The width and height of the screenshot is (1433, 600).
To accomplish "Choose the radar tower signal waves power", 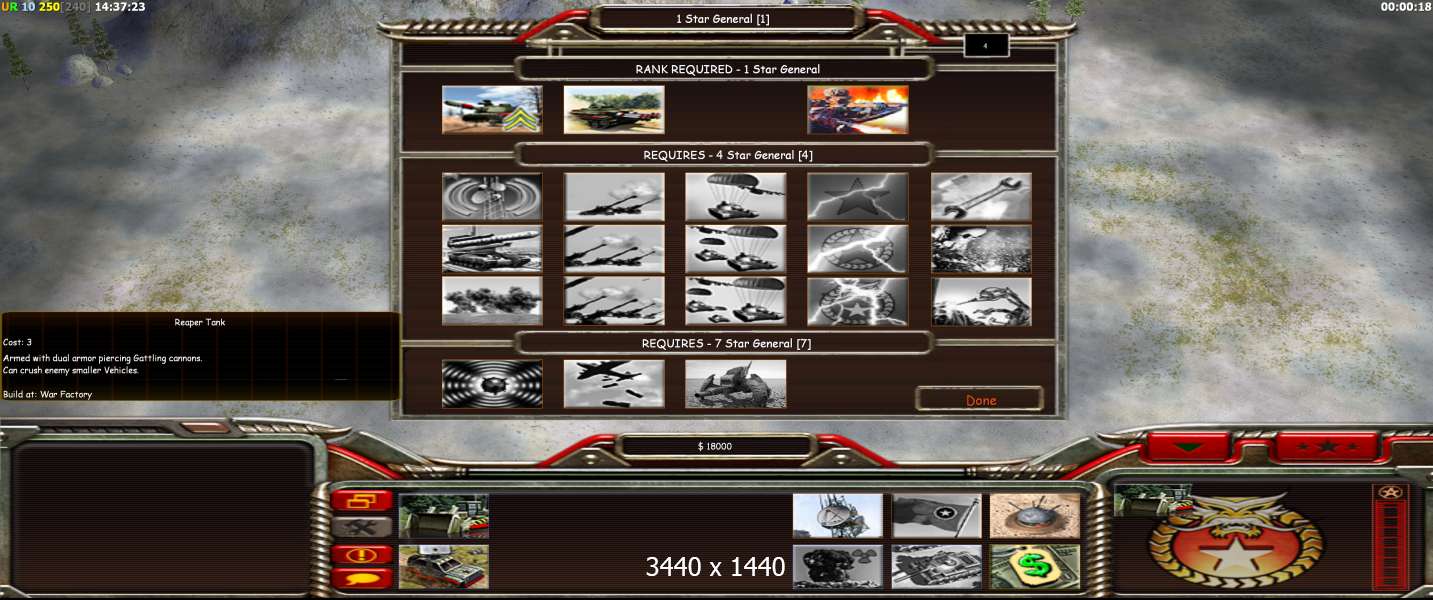I will pos(492,197).
